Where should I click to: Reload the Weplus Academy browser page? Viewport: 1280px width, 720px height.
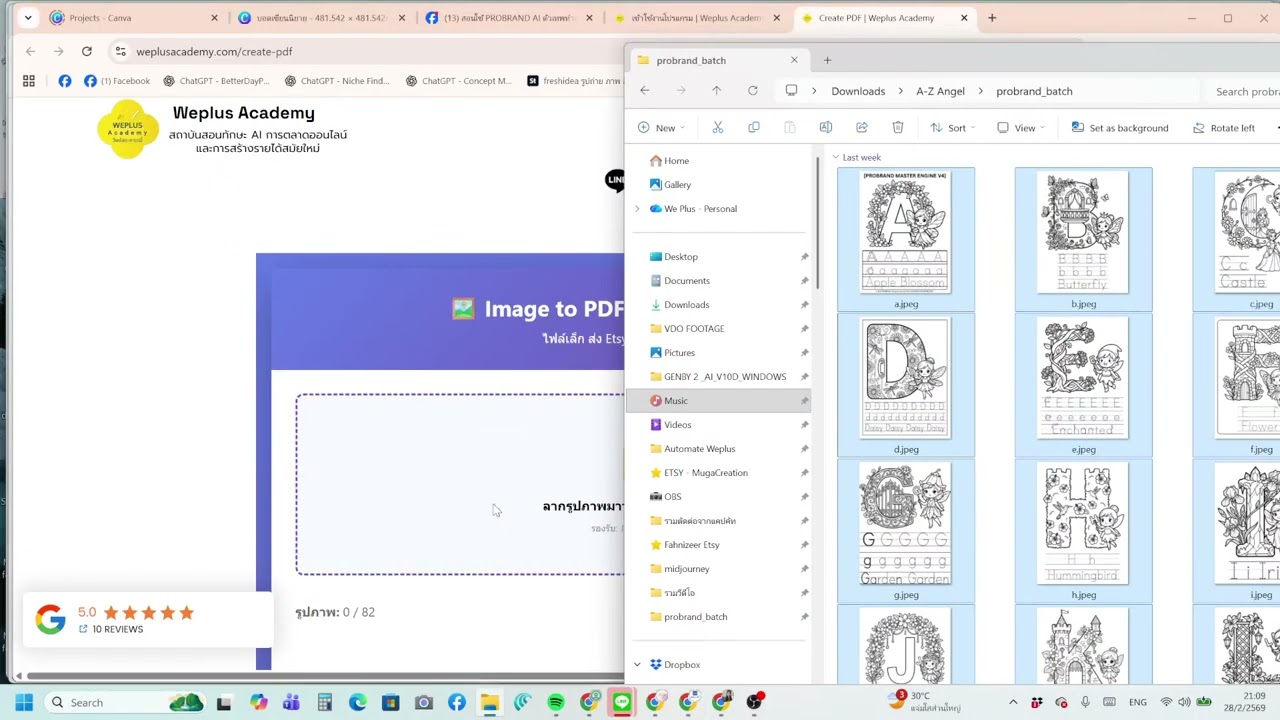(x=87, y=51)
